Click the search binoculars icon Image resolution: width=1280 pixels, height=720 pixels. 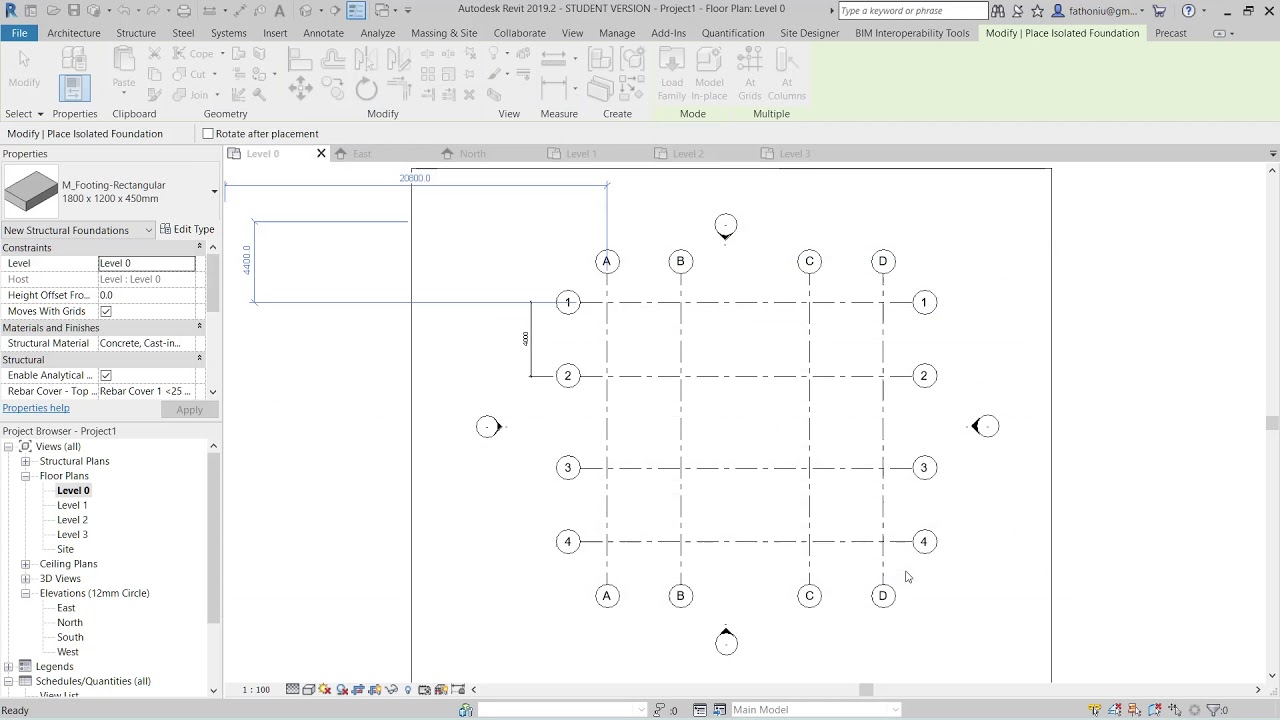point(997,11)
